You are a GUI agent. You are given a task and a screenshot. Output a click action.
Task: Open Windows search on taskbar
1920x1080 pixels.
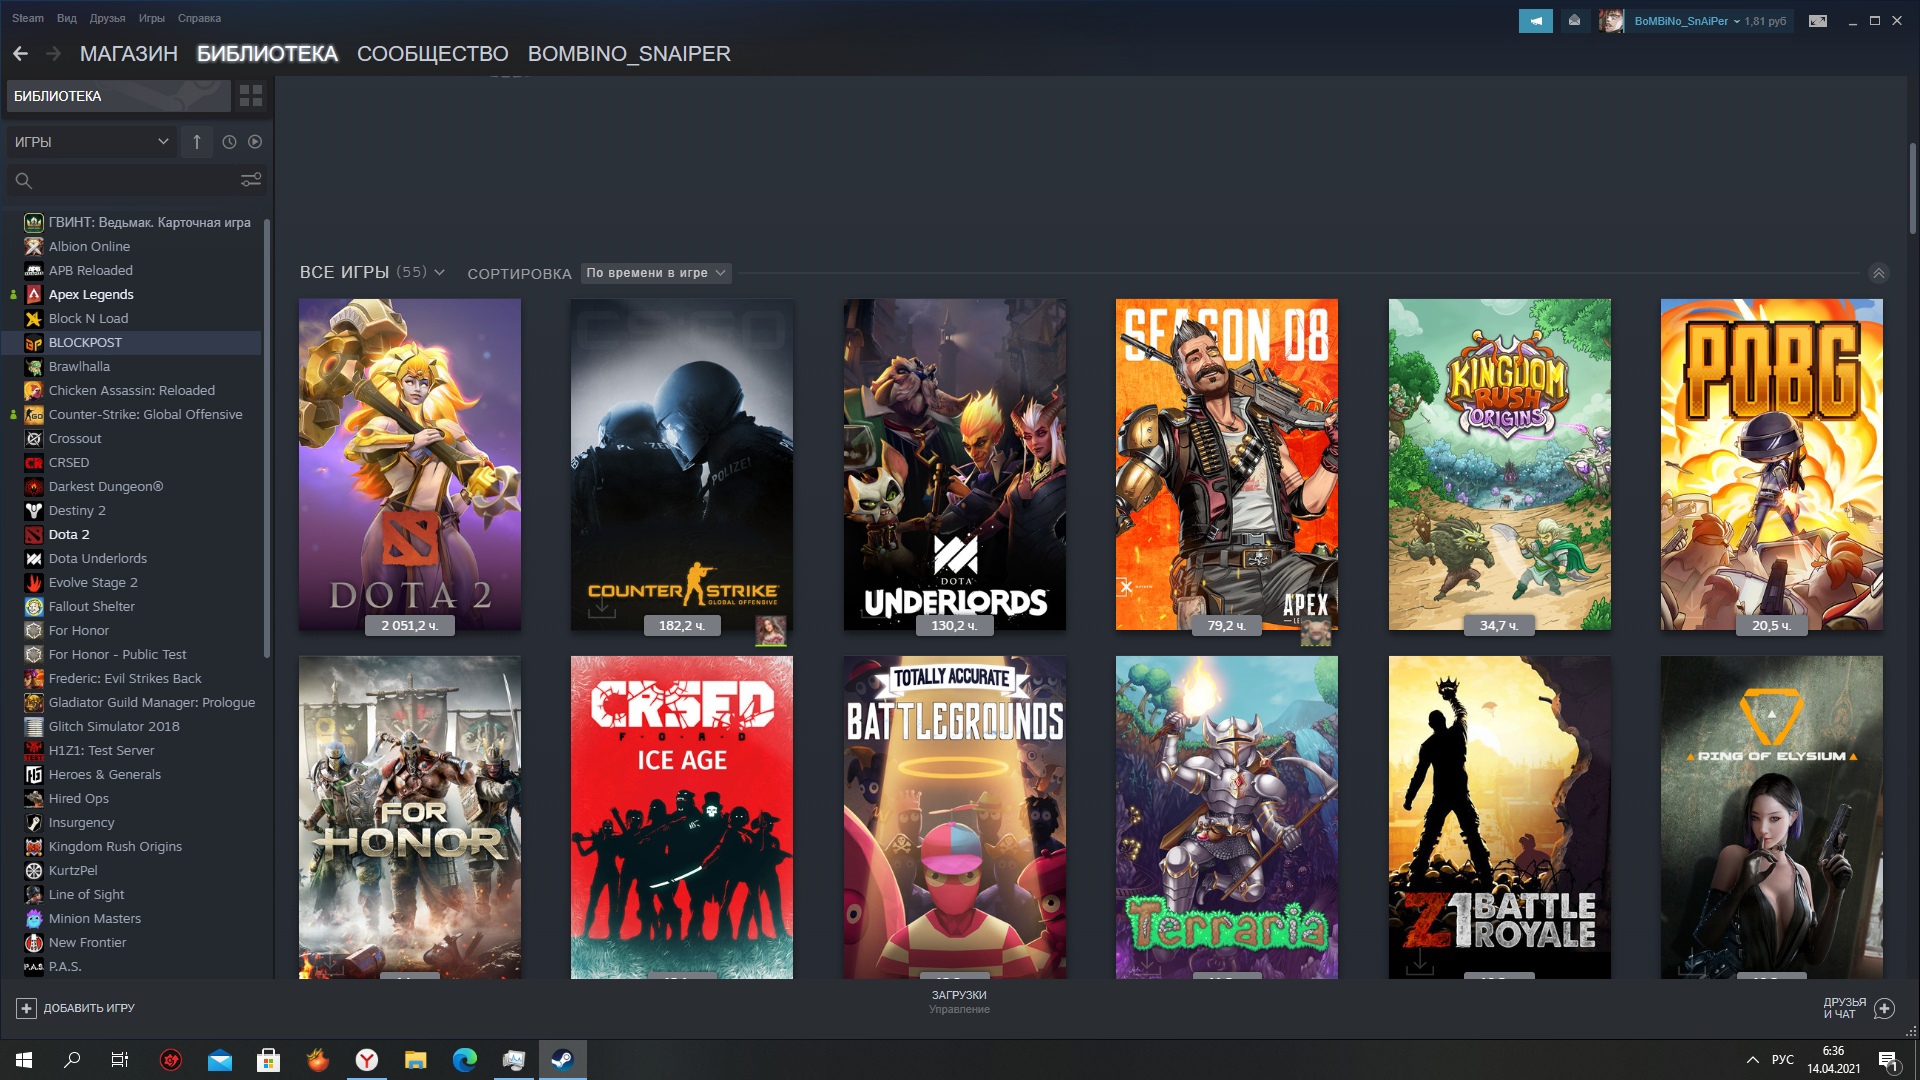[72, 1060]
